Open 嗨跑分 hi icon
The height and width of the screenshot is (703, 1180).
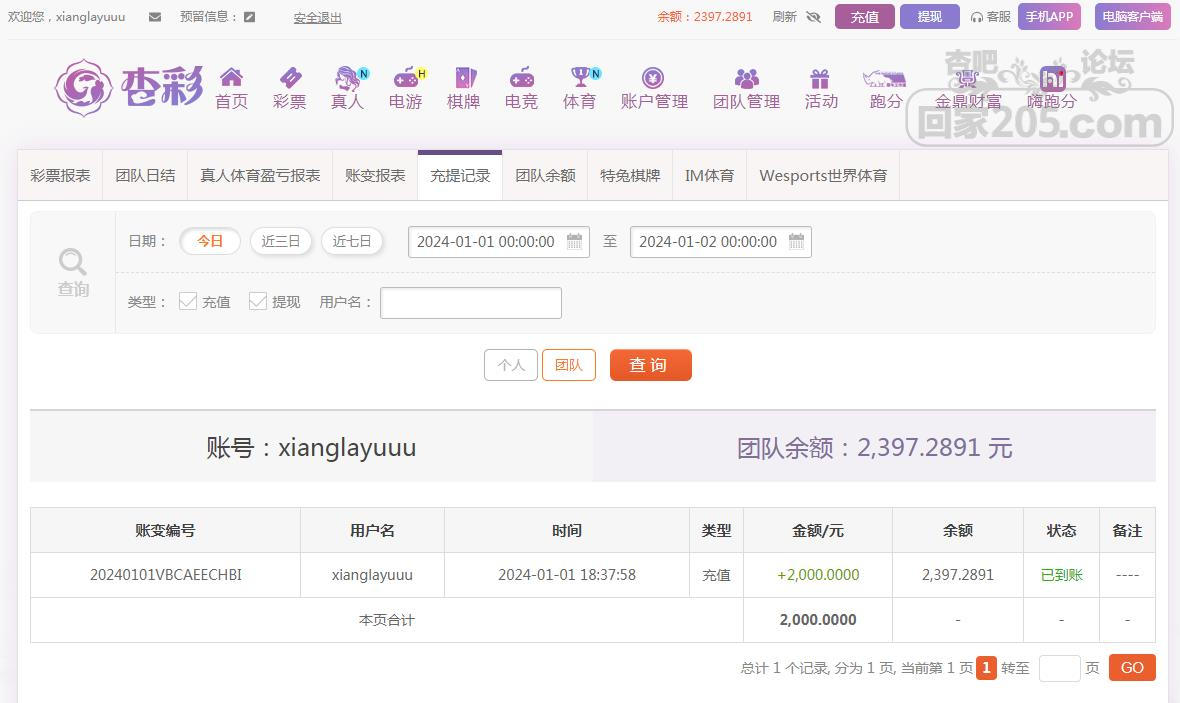1052,78
